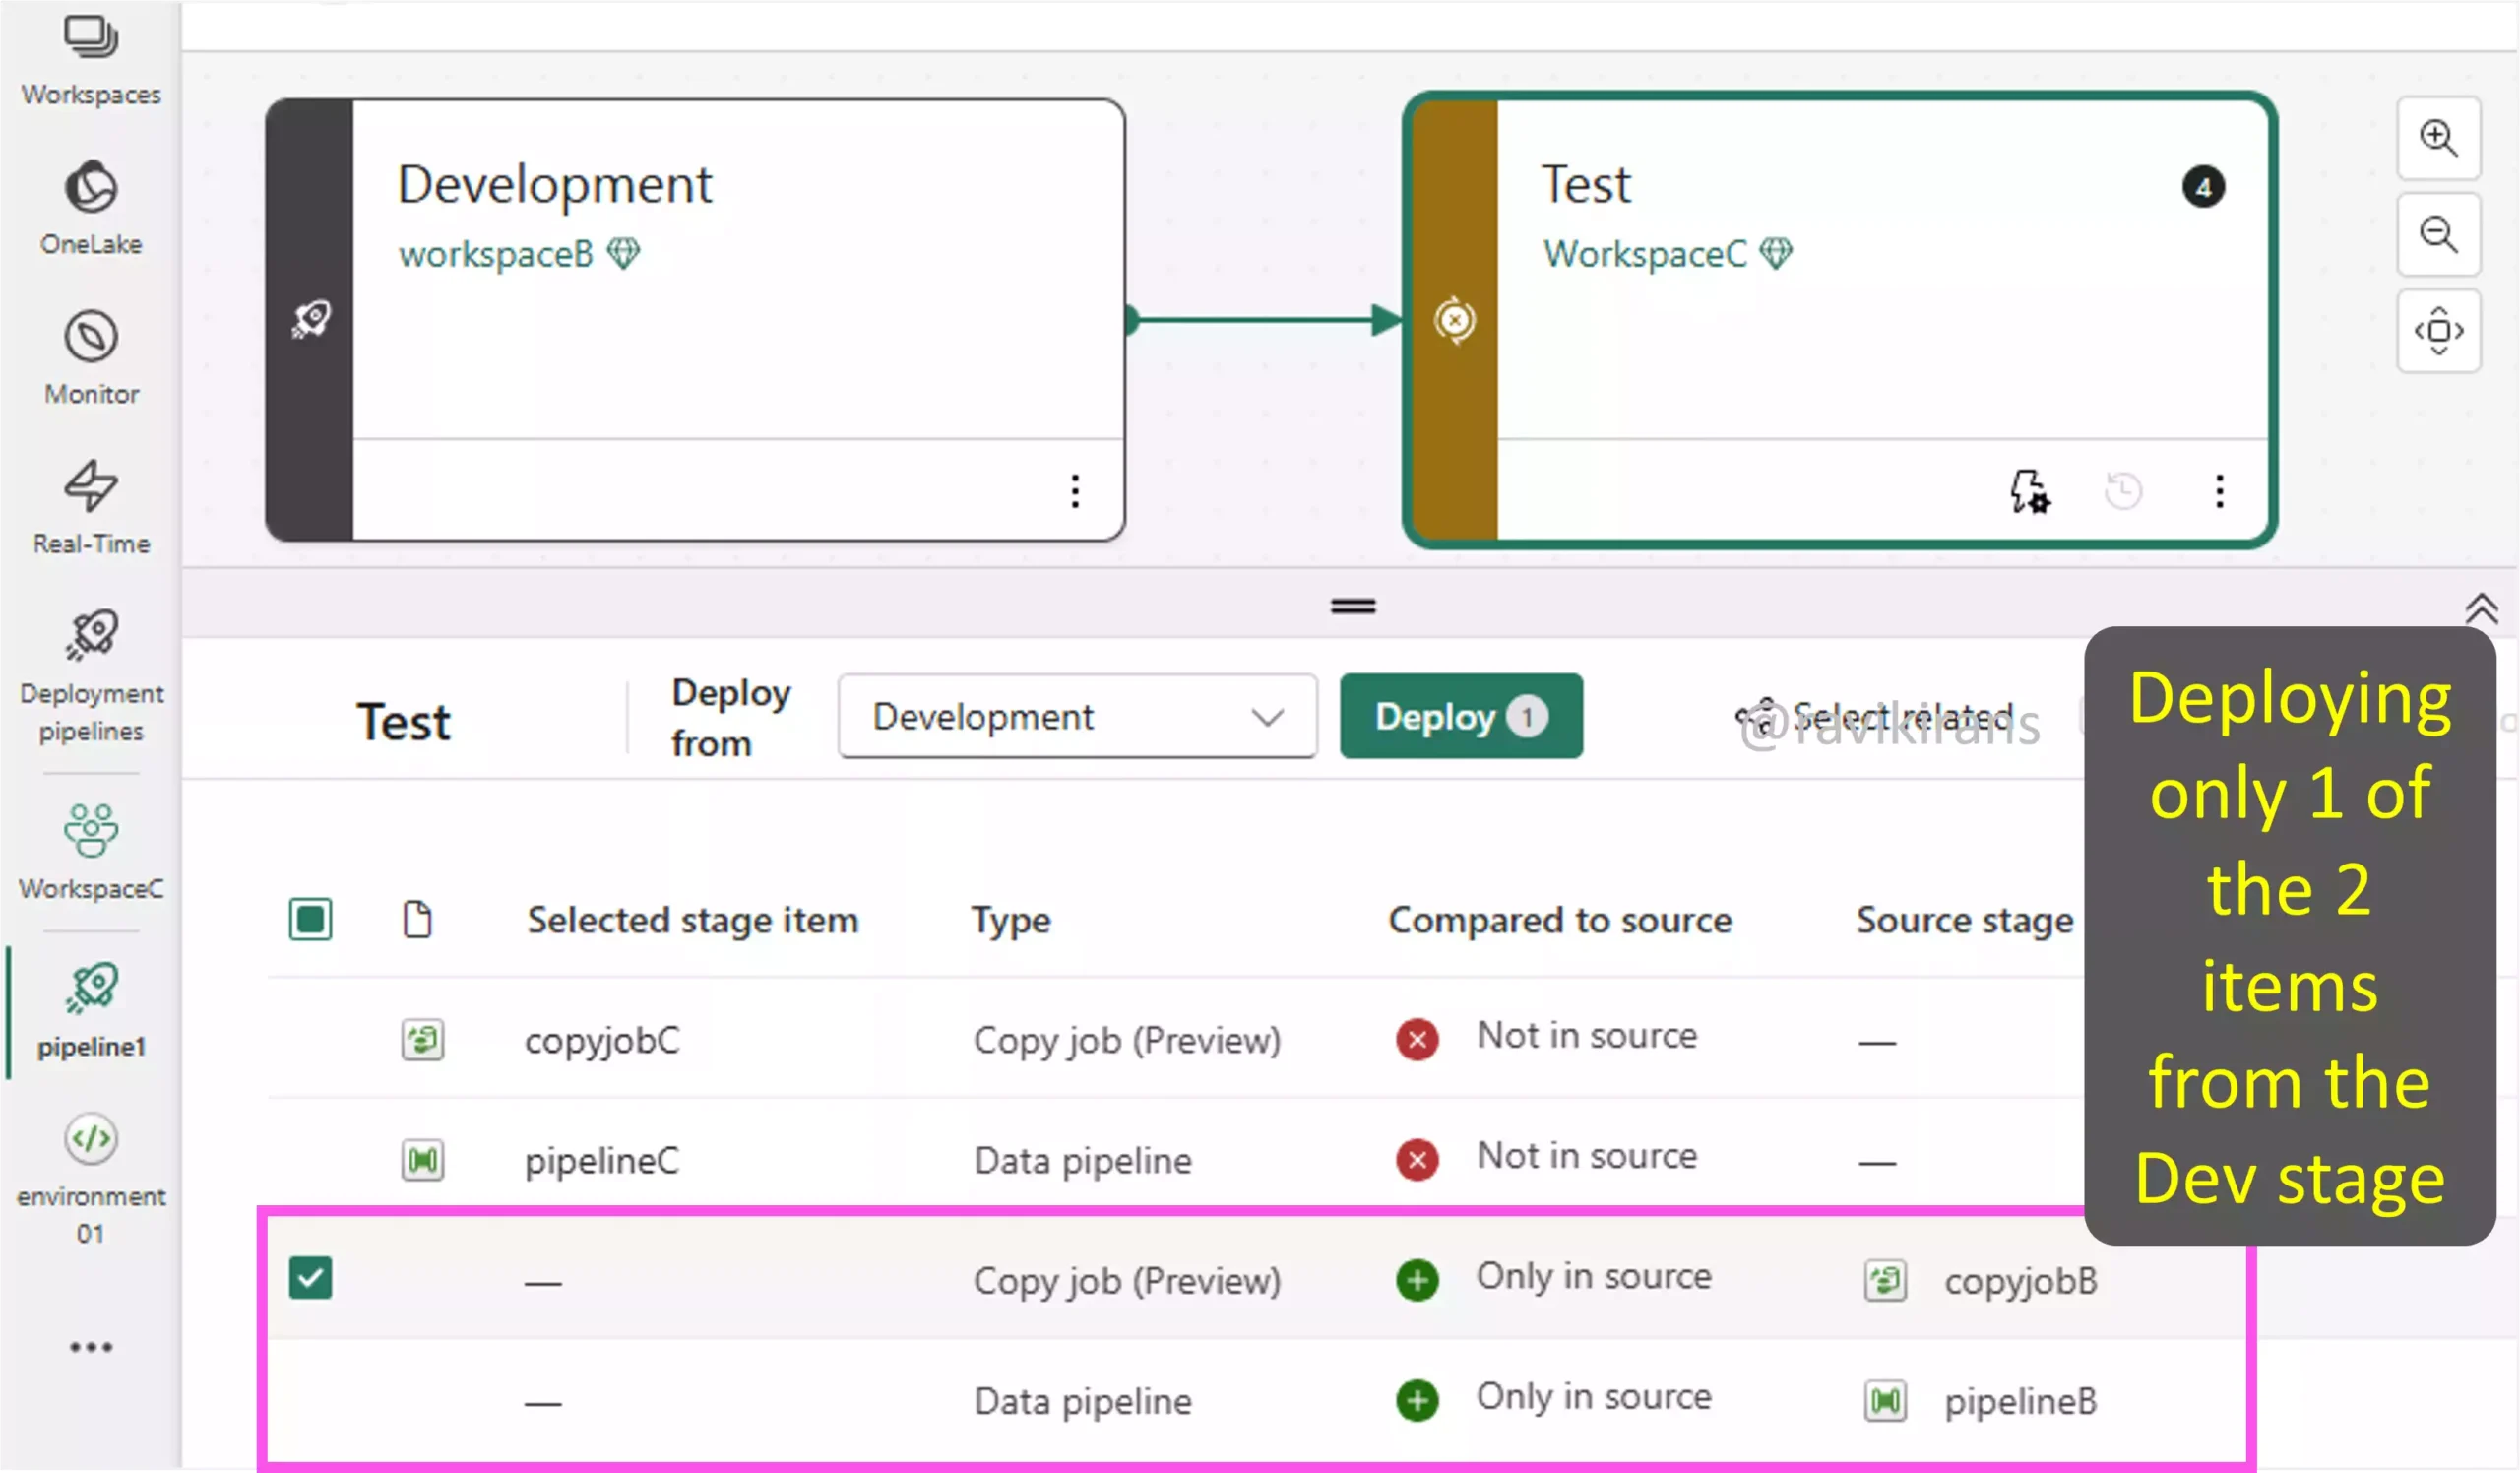Grab the pane resize handle

click(1353, 606)
